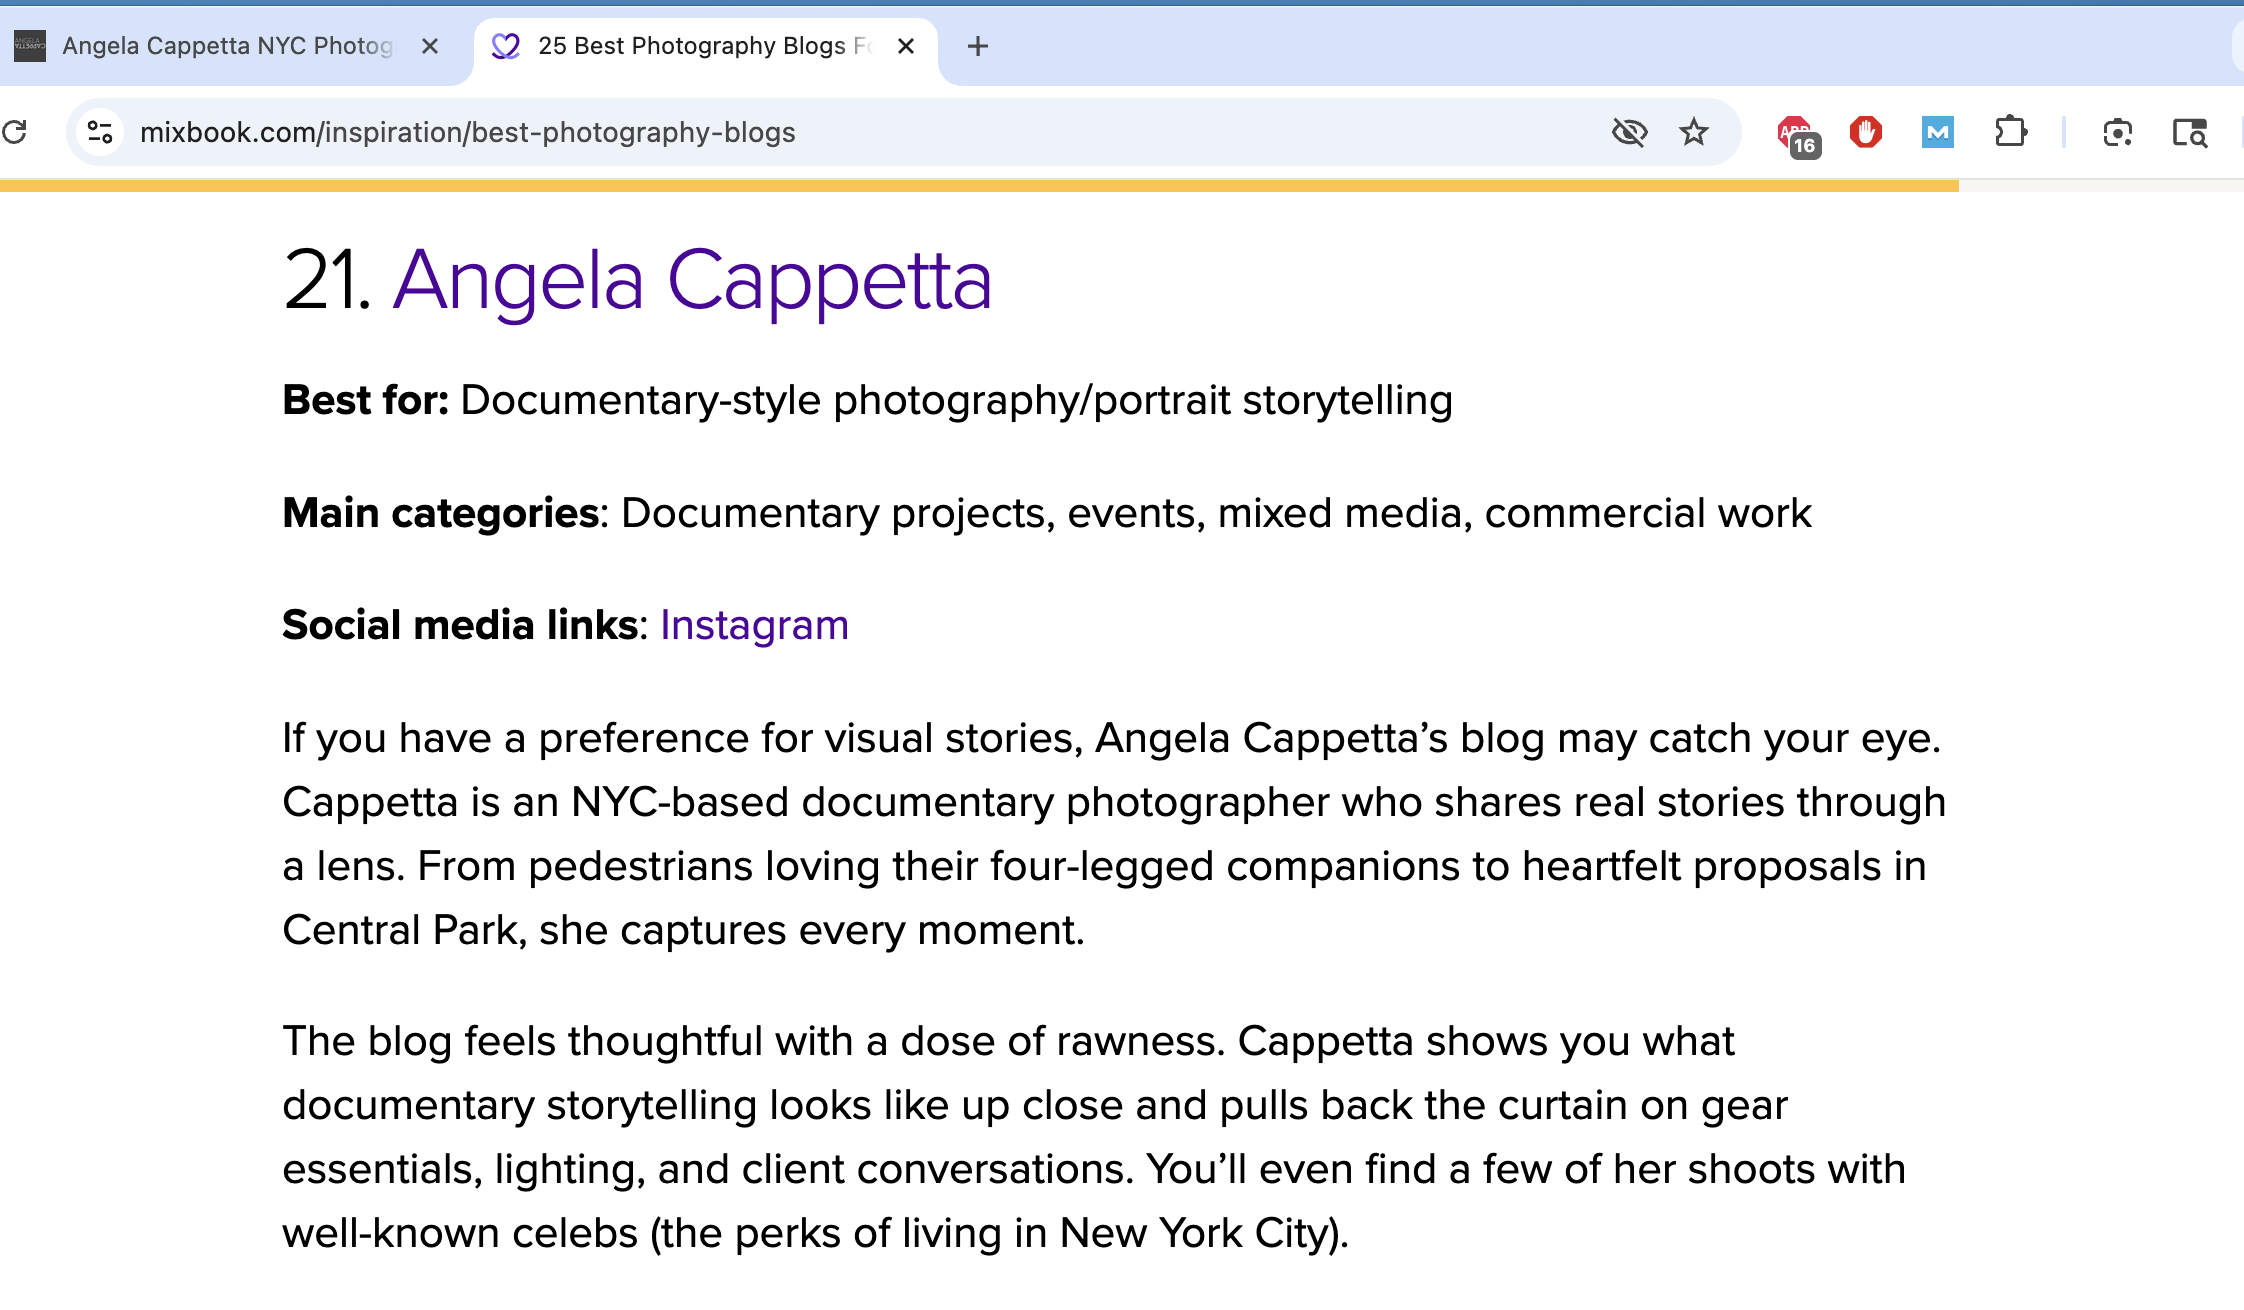This screenshot has height=1310, width=2244.
Task: Close the Angela Cappetta NYC Photog tab
Action: coord(430,46)
